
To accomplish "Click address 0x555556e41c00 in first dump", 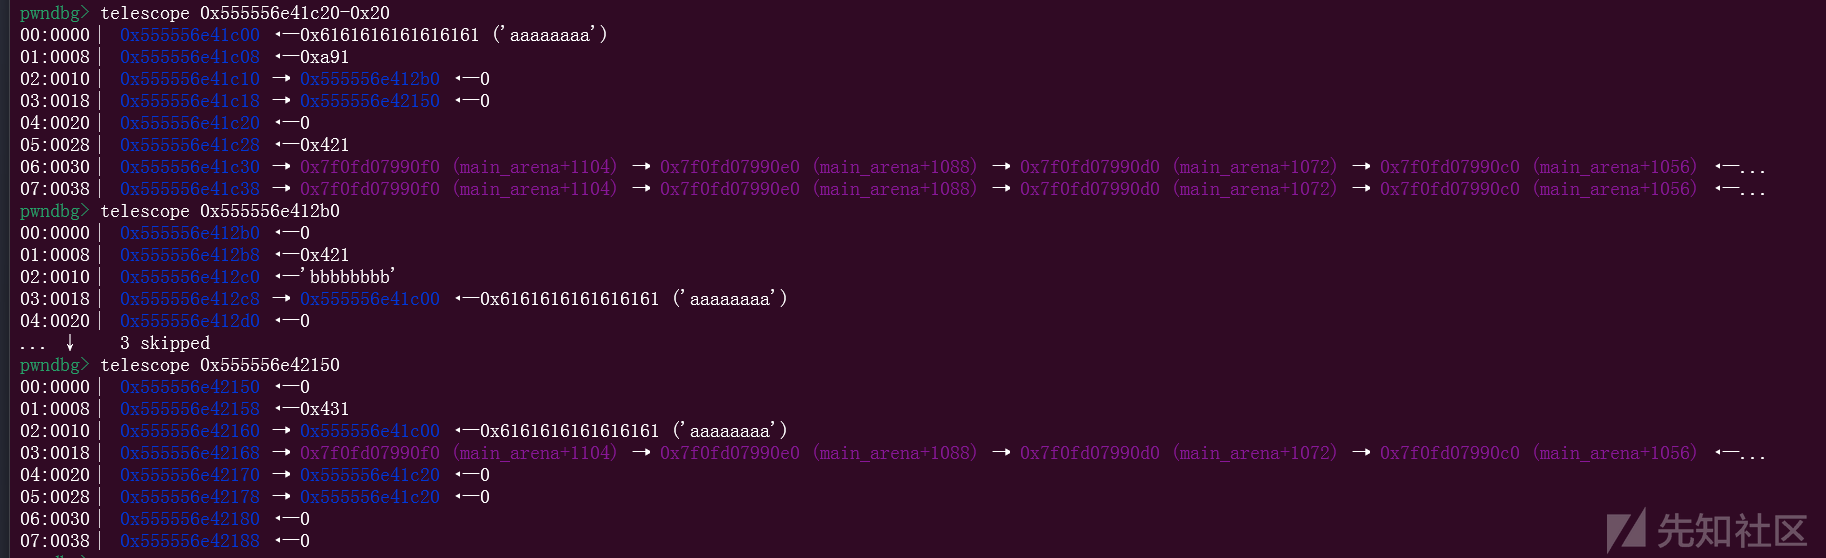I will pyautogui.click(x=190, y=35).
